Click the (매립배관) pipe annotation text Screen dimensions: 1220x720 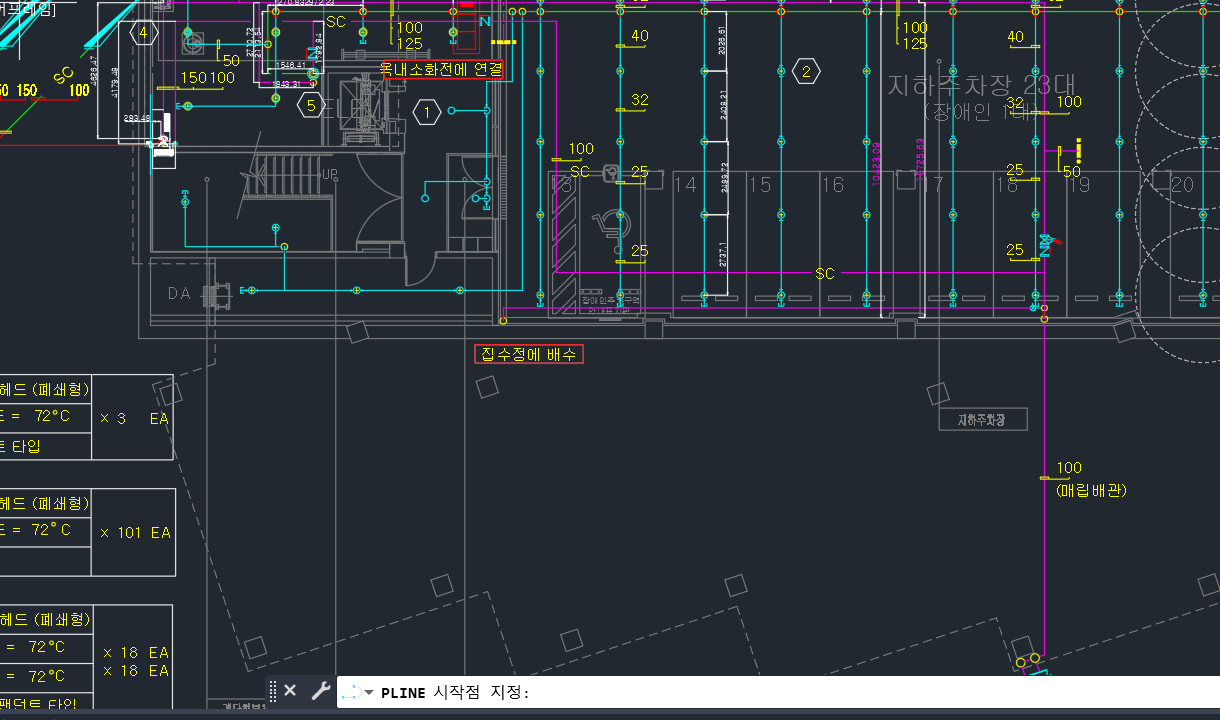click(x=1091, y=490)
